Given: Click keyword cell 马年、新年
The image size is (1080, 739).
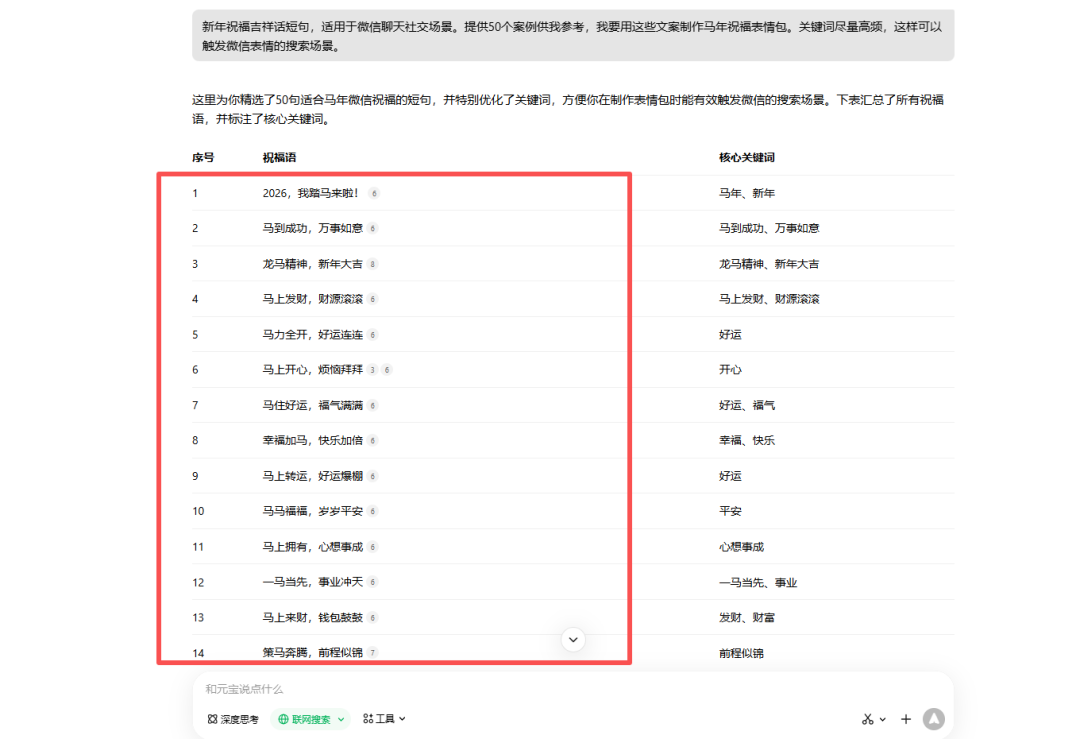Looking at the screenshot, I should coord(747,194).
